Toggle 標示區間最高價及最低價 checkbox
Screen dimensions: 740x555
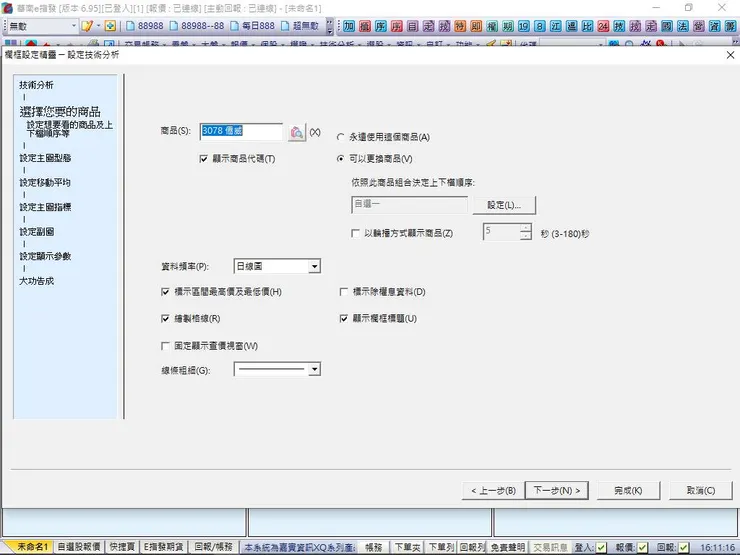pos(165,292)
